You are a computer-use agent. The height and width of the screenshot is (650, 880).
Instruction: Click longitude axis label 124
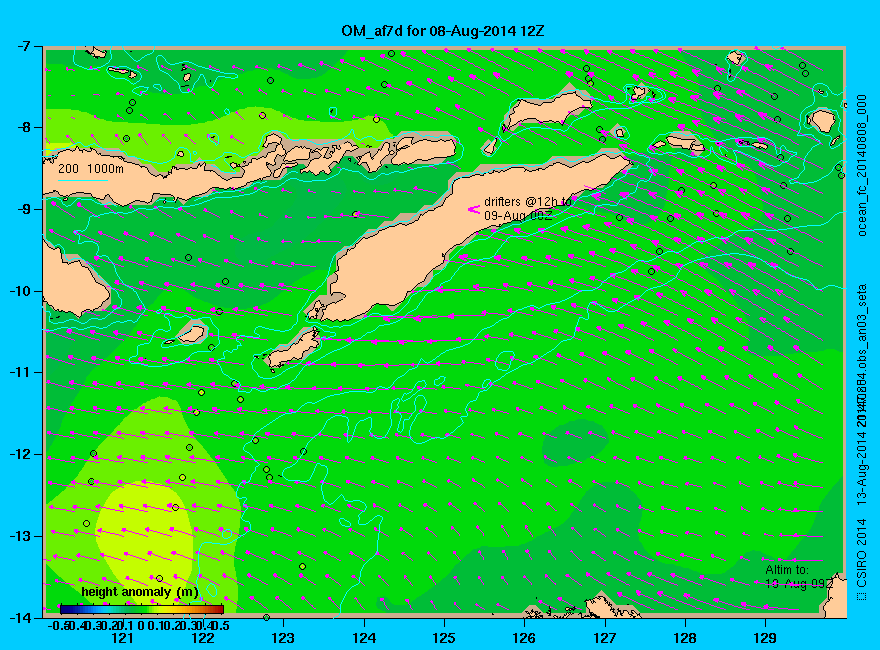[x=364, y=638]
